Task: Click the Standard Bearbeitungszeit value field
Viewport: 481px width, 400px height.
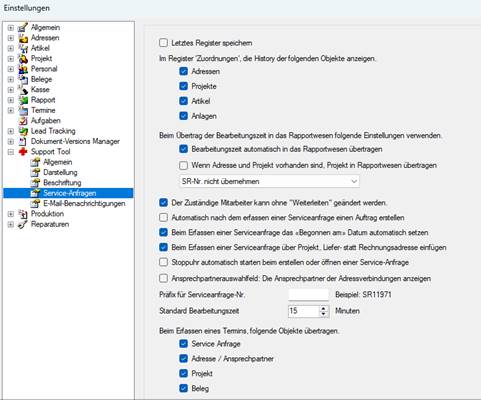Action: point(304,311)
